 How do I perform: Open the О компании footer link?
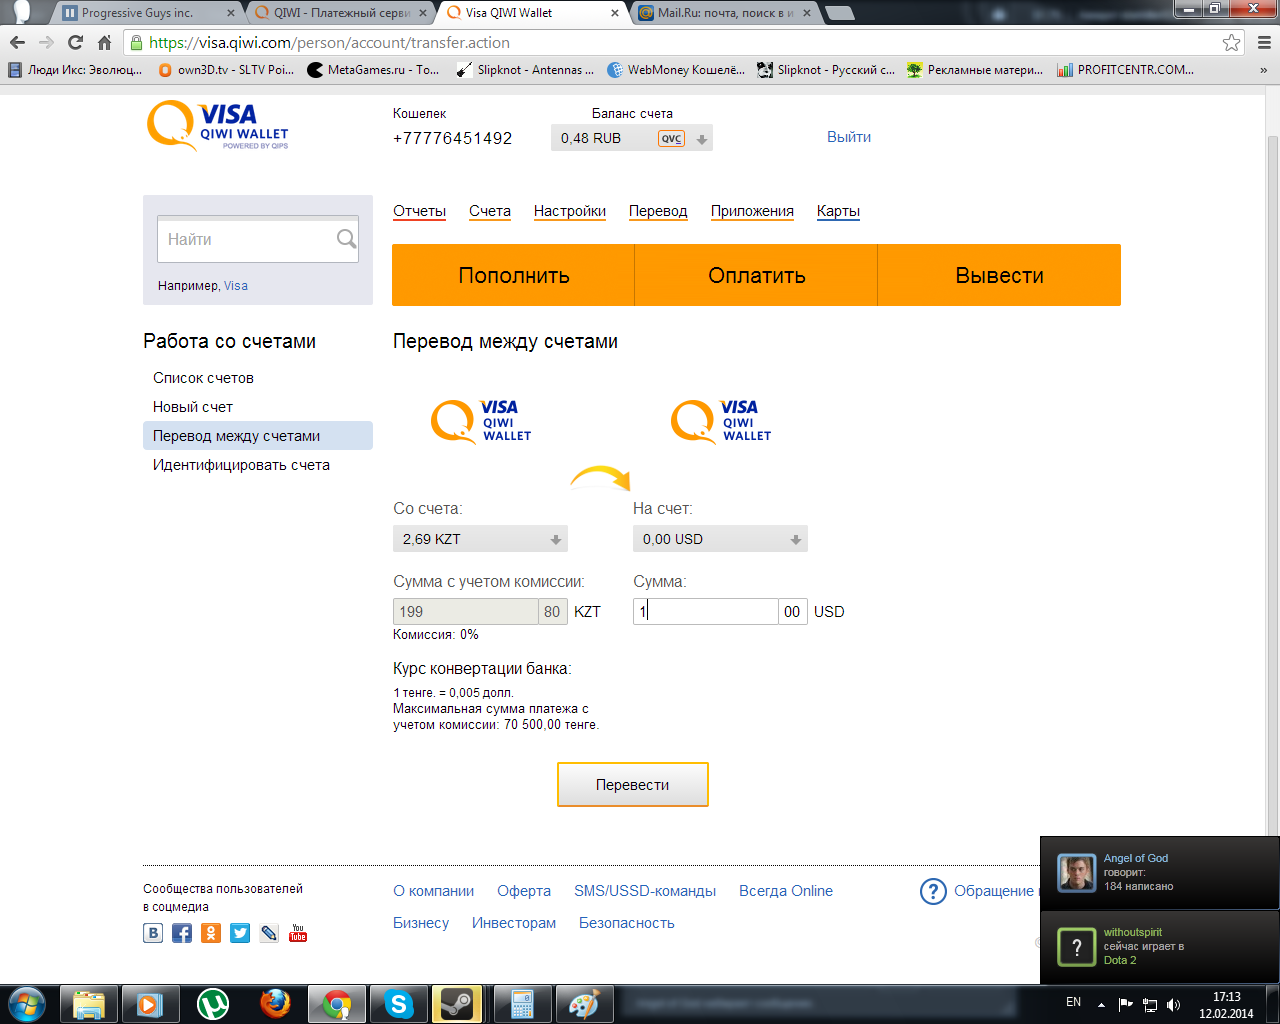coord(433,891)
